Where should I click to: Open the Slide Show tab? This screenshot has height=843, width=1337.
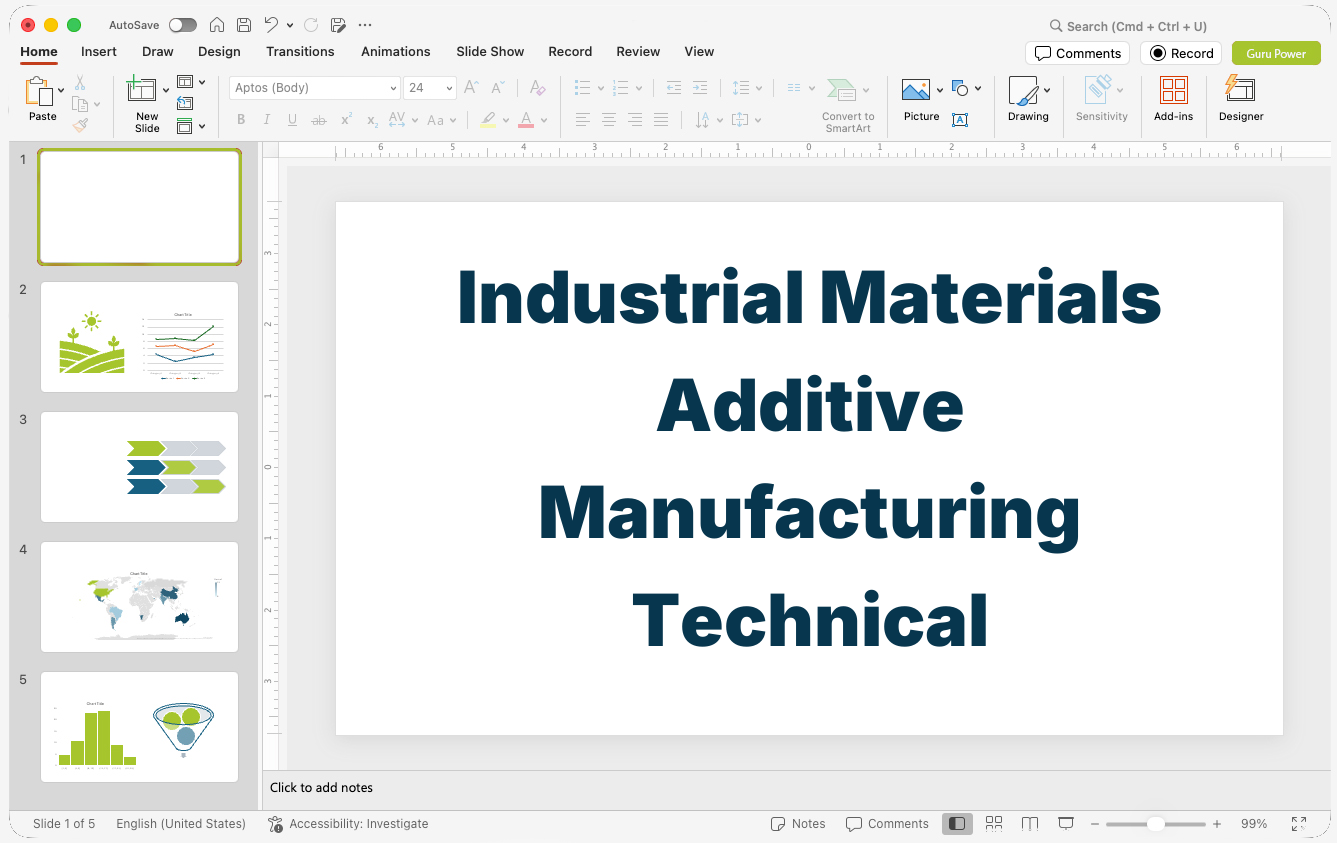[490, 51]
